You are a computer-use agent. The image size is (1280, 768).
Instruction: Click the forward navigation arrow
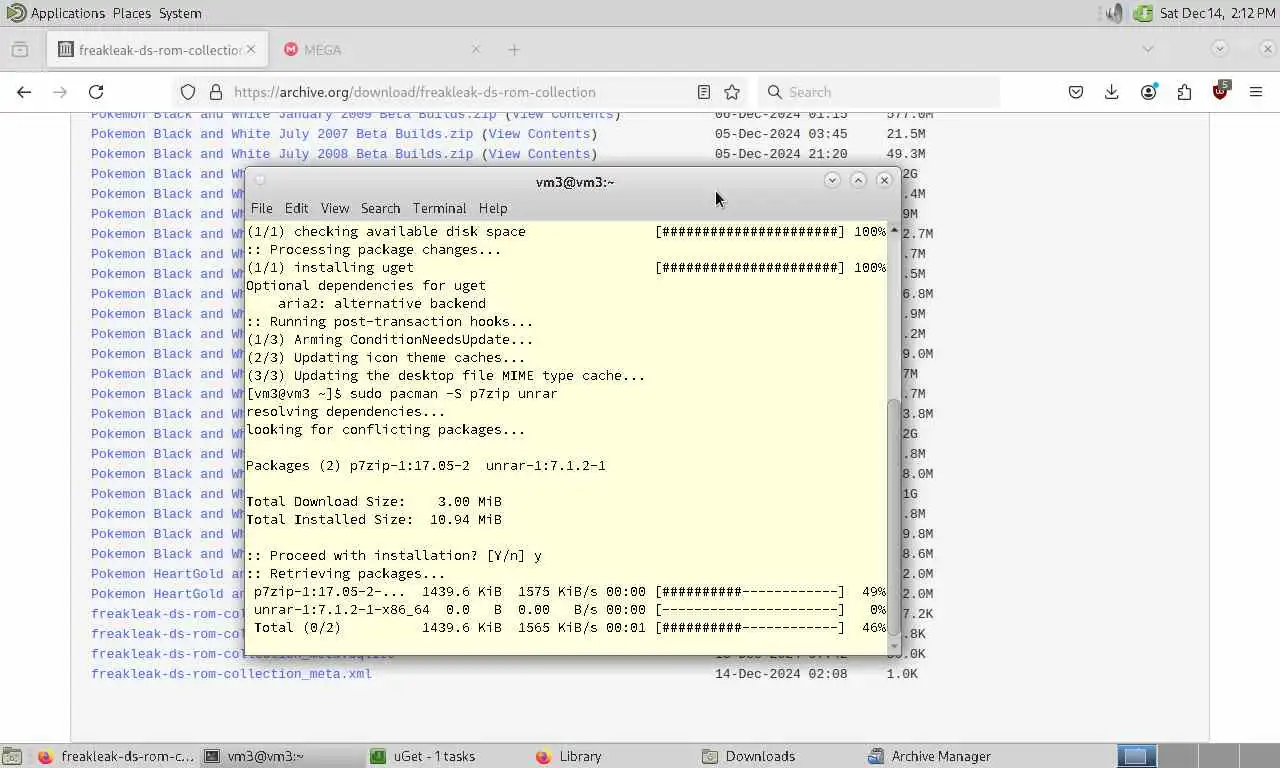pyautogui.click(x=60, y=92)
